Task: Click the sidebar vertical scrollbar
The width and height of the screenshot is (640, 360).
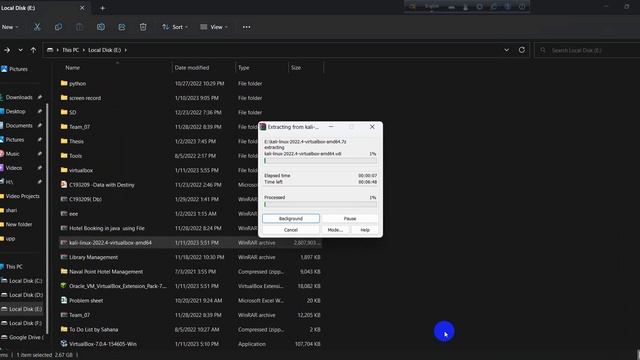Action: point(47,218)
